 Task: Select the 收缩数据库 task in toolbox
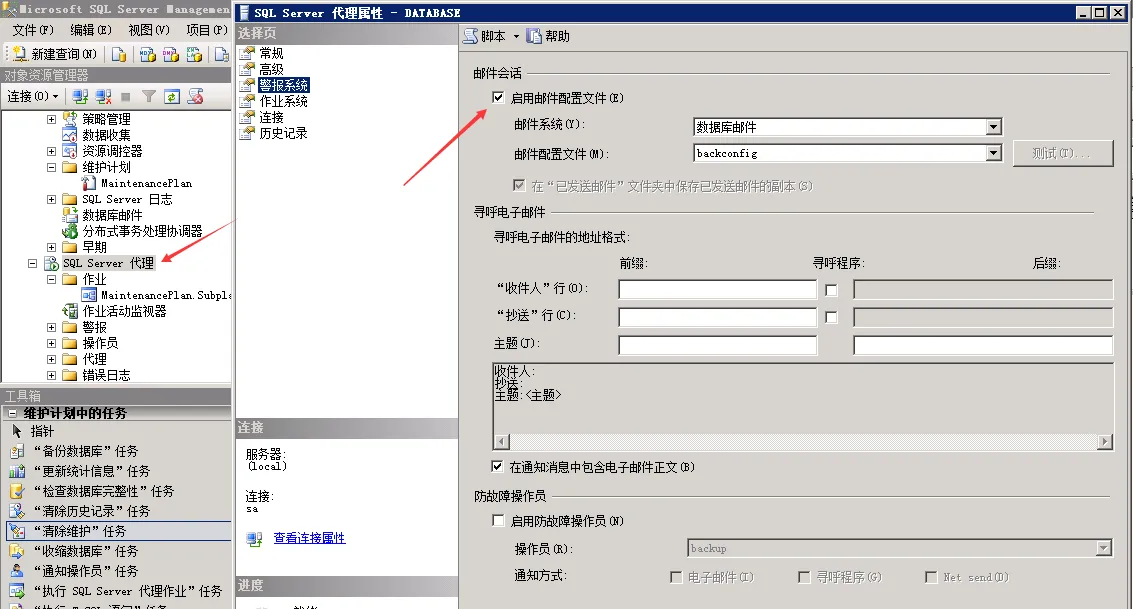click(85, 551)
